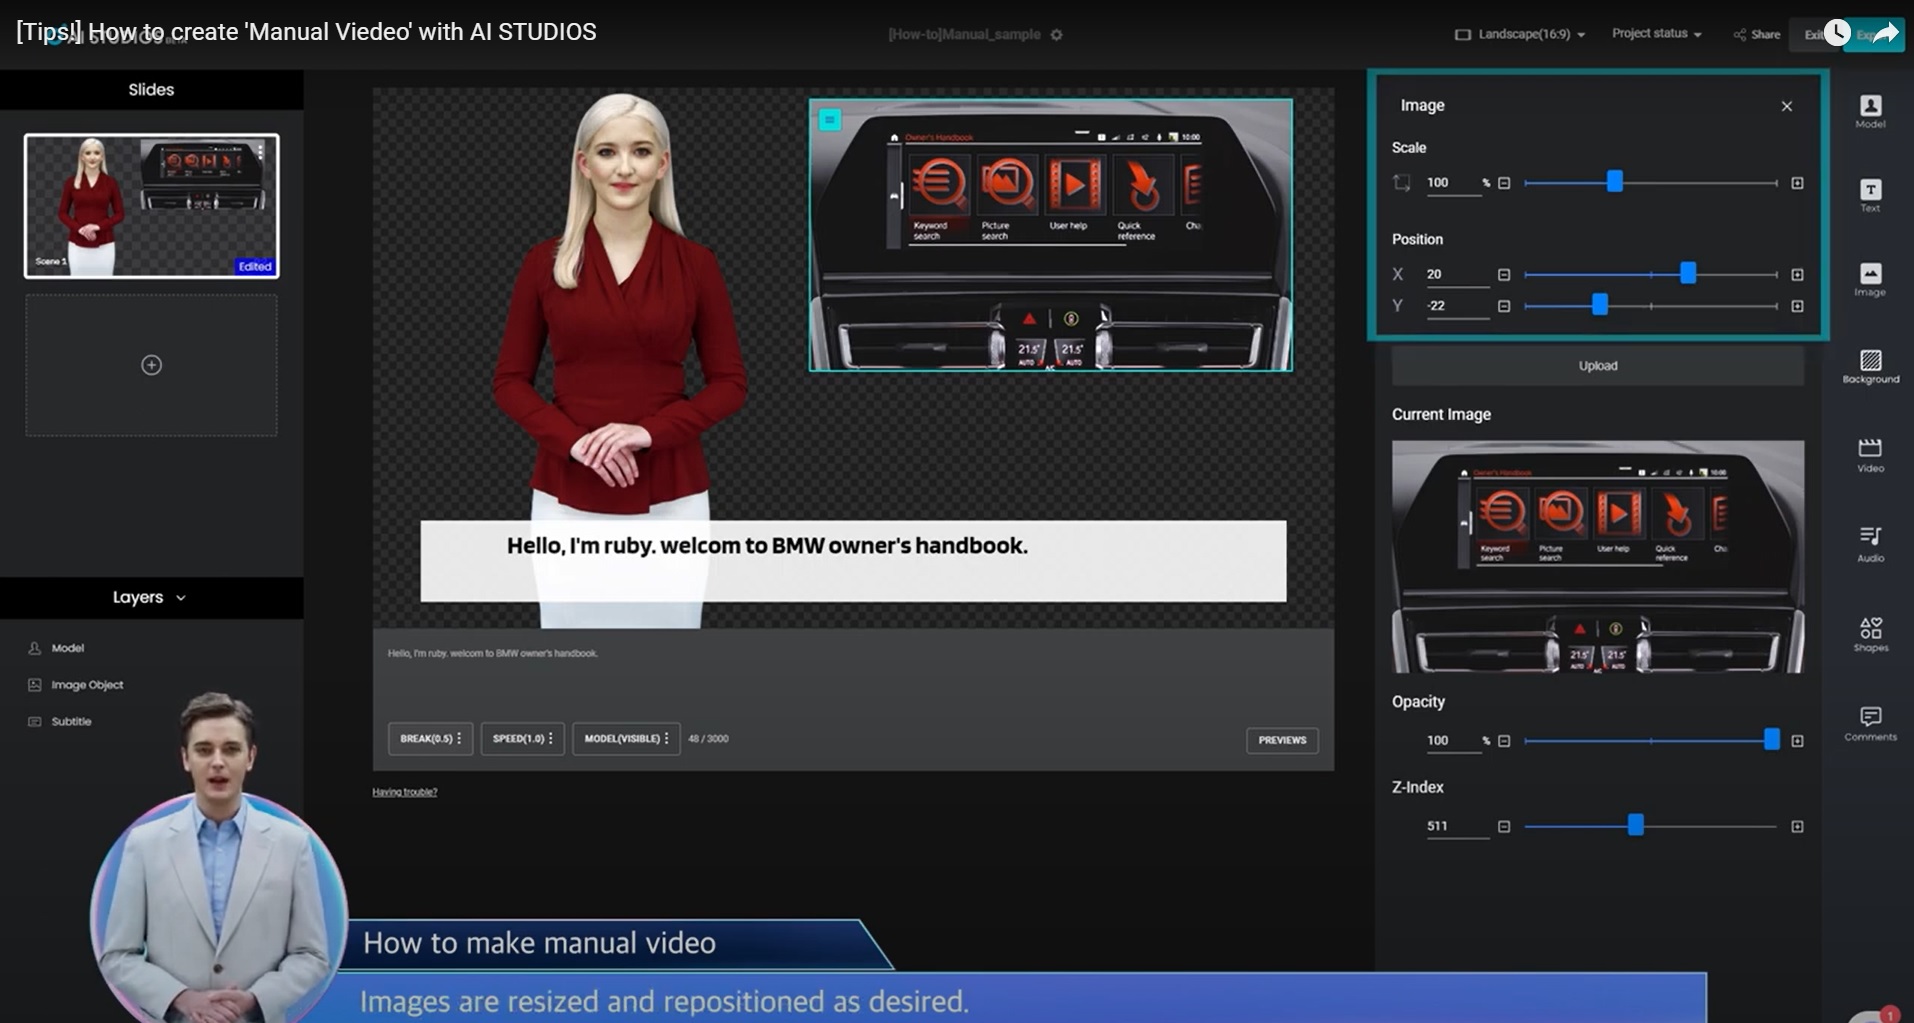This screenshot has height=1023, width=1914.
Task: Open the Scene 1 thumbnail options menu
Action: click(x=261, y=151)
